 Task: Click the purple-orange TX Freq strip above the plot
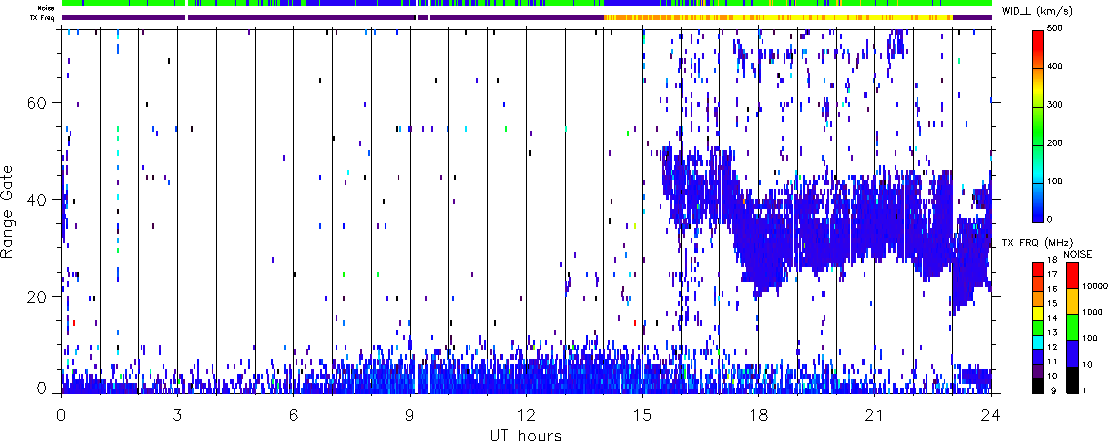tap(526, 16)
